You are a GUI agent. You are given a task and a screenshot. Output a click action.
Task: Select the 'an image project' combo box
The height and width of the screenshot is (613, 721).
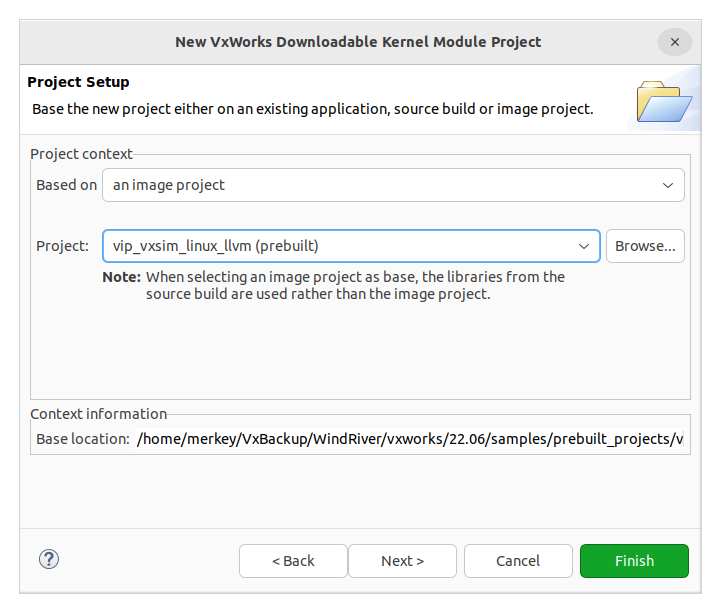tap(393, 185)
